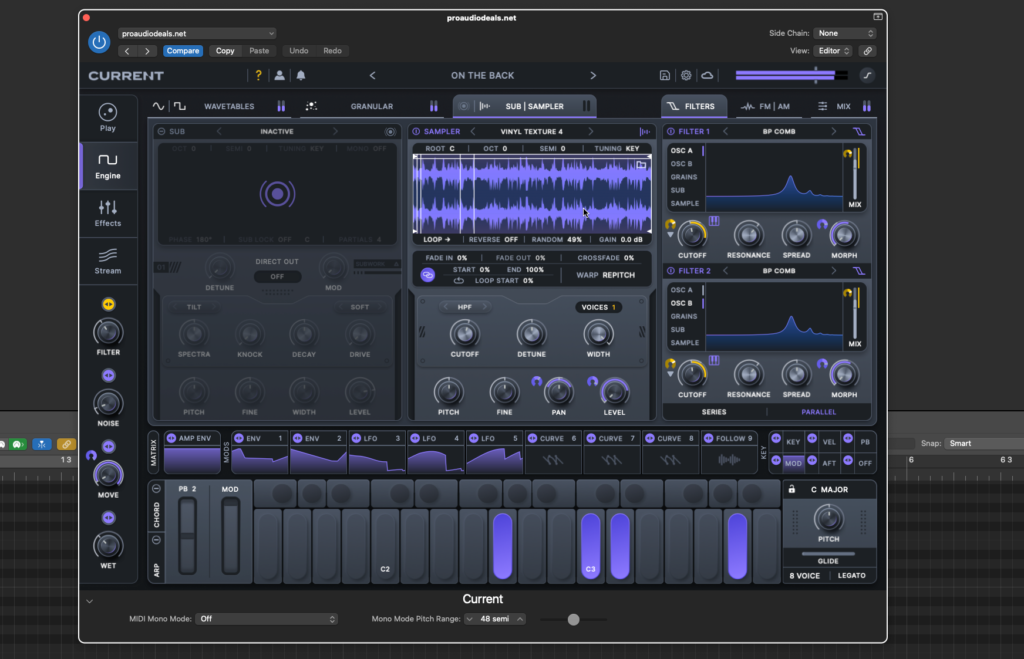Open the View Editor dropdown

coord(833,51)
